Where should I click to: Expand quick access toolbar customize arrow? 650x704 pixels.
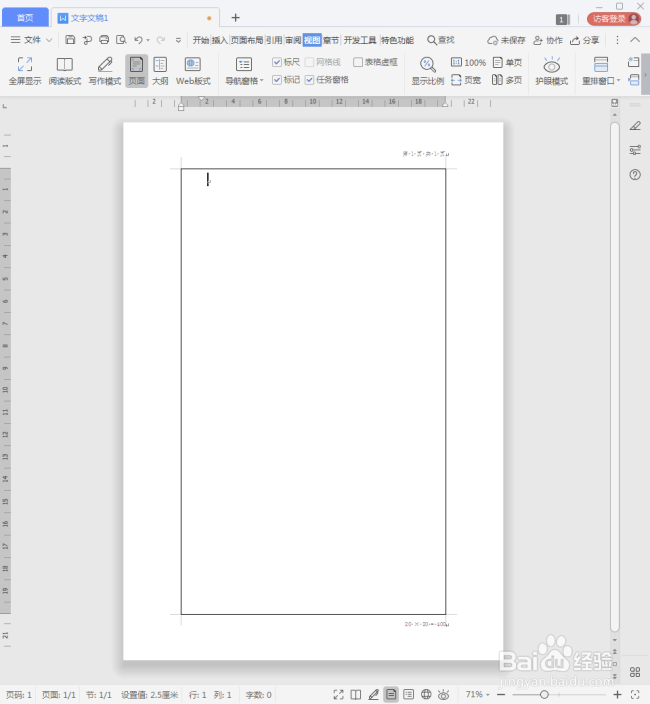tap(178, 40)
